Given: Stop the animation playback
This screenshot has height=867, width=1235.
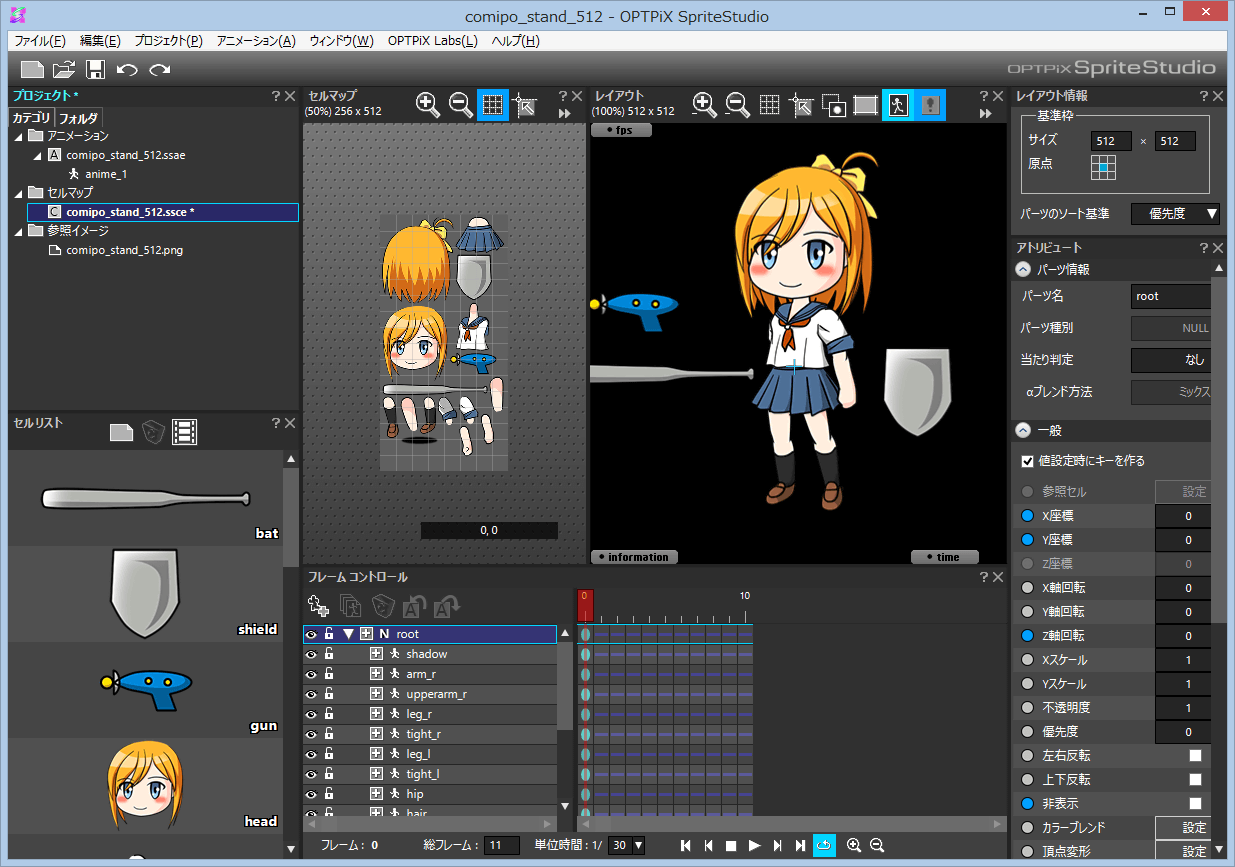Looking at the screenshot, I should click(731, 846).
